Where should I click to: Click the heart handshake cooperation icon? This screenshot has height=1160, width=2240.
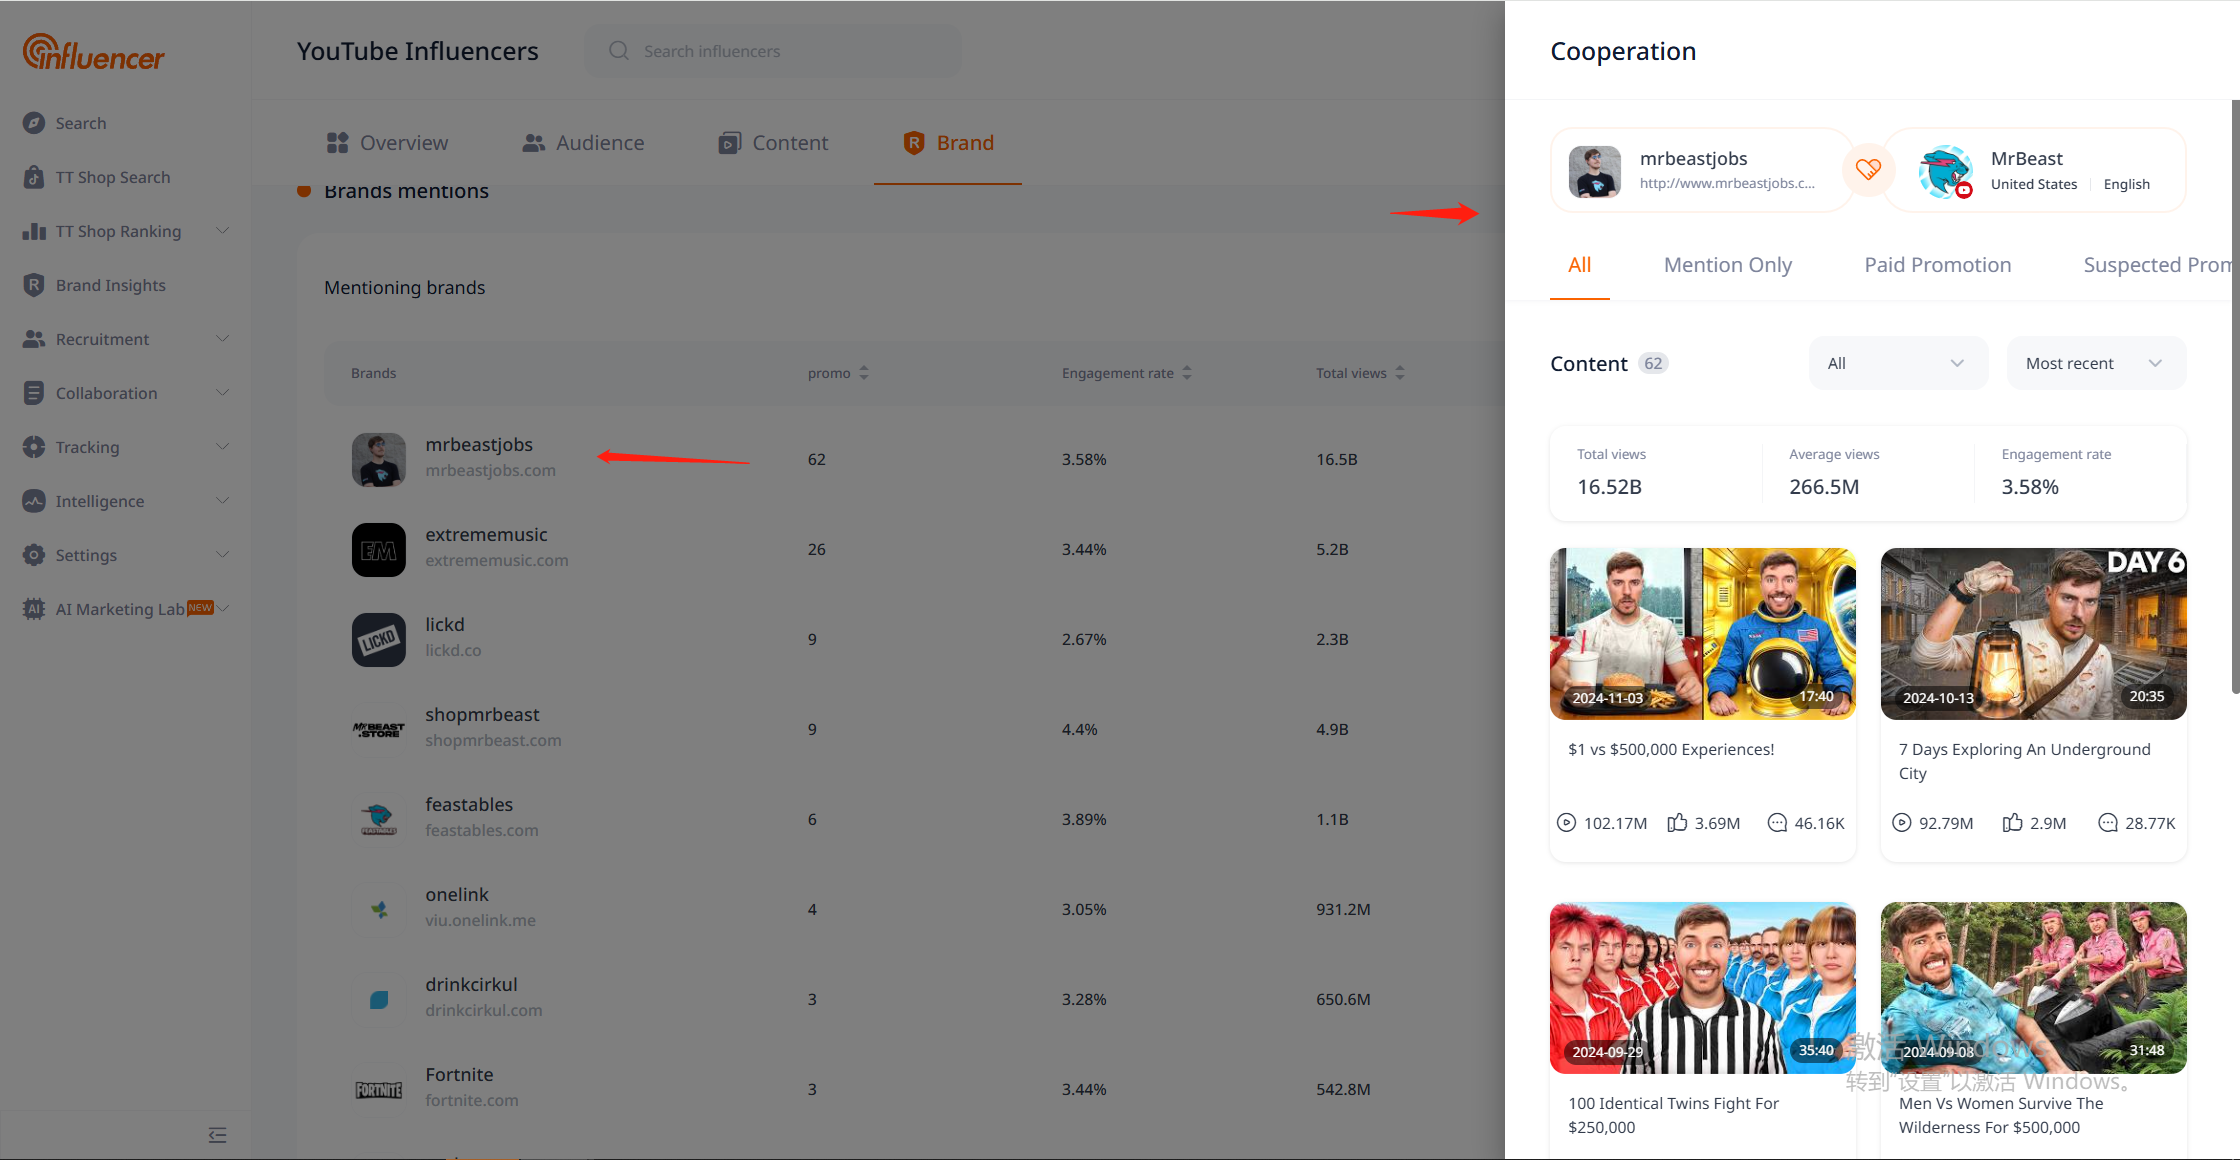pyautogui.click(x=1868, y=170)
